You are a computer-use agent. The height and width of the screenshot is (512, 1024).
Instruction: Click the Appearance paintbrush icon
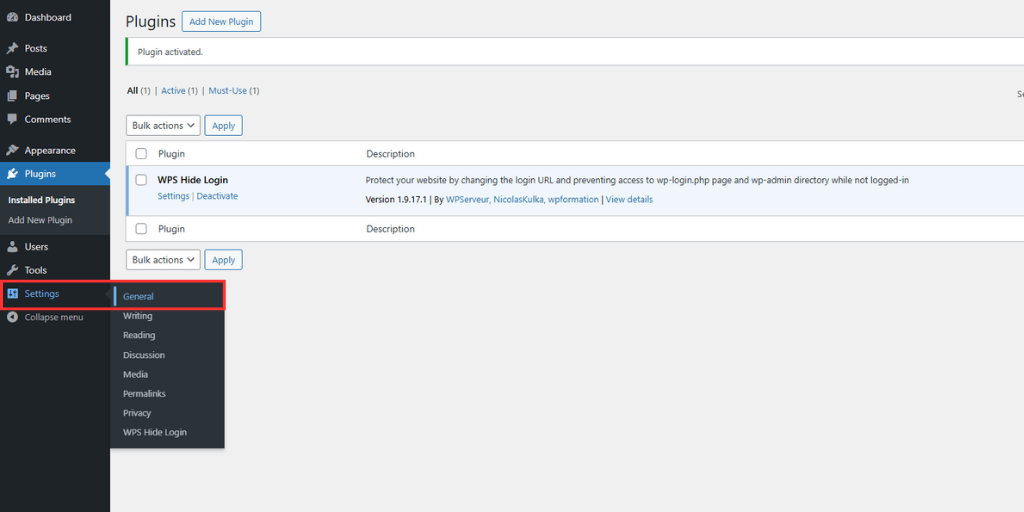pyautogui.click(x=12, y=150)
